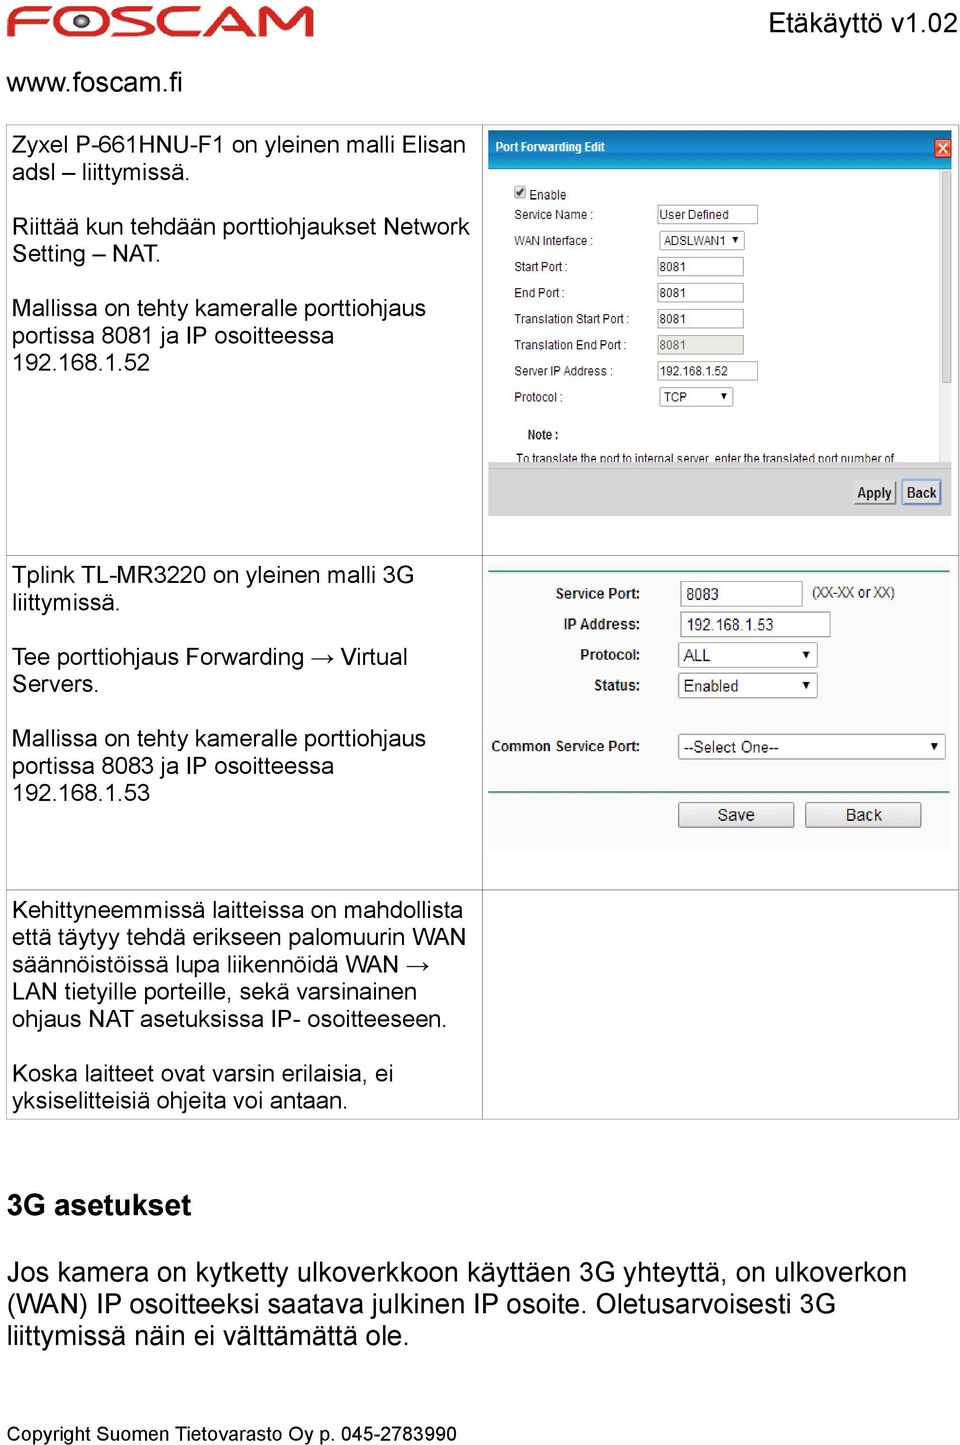
Task: Click the WAN Interface label
Action: pyautogui.click(x=553, y=241)
